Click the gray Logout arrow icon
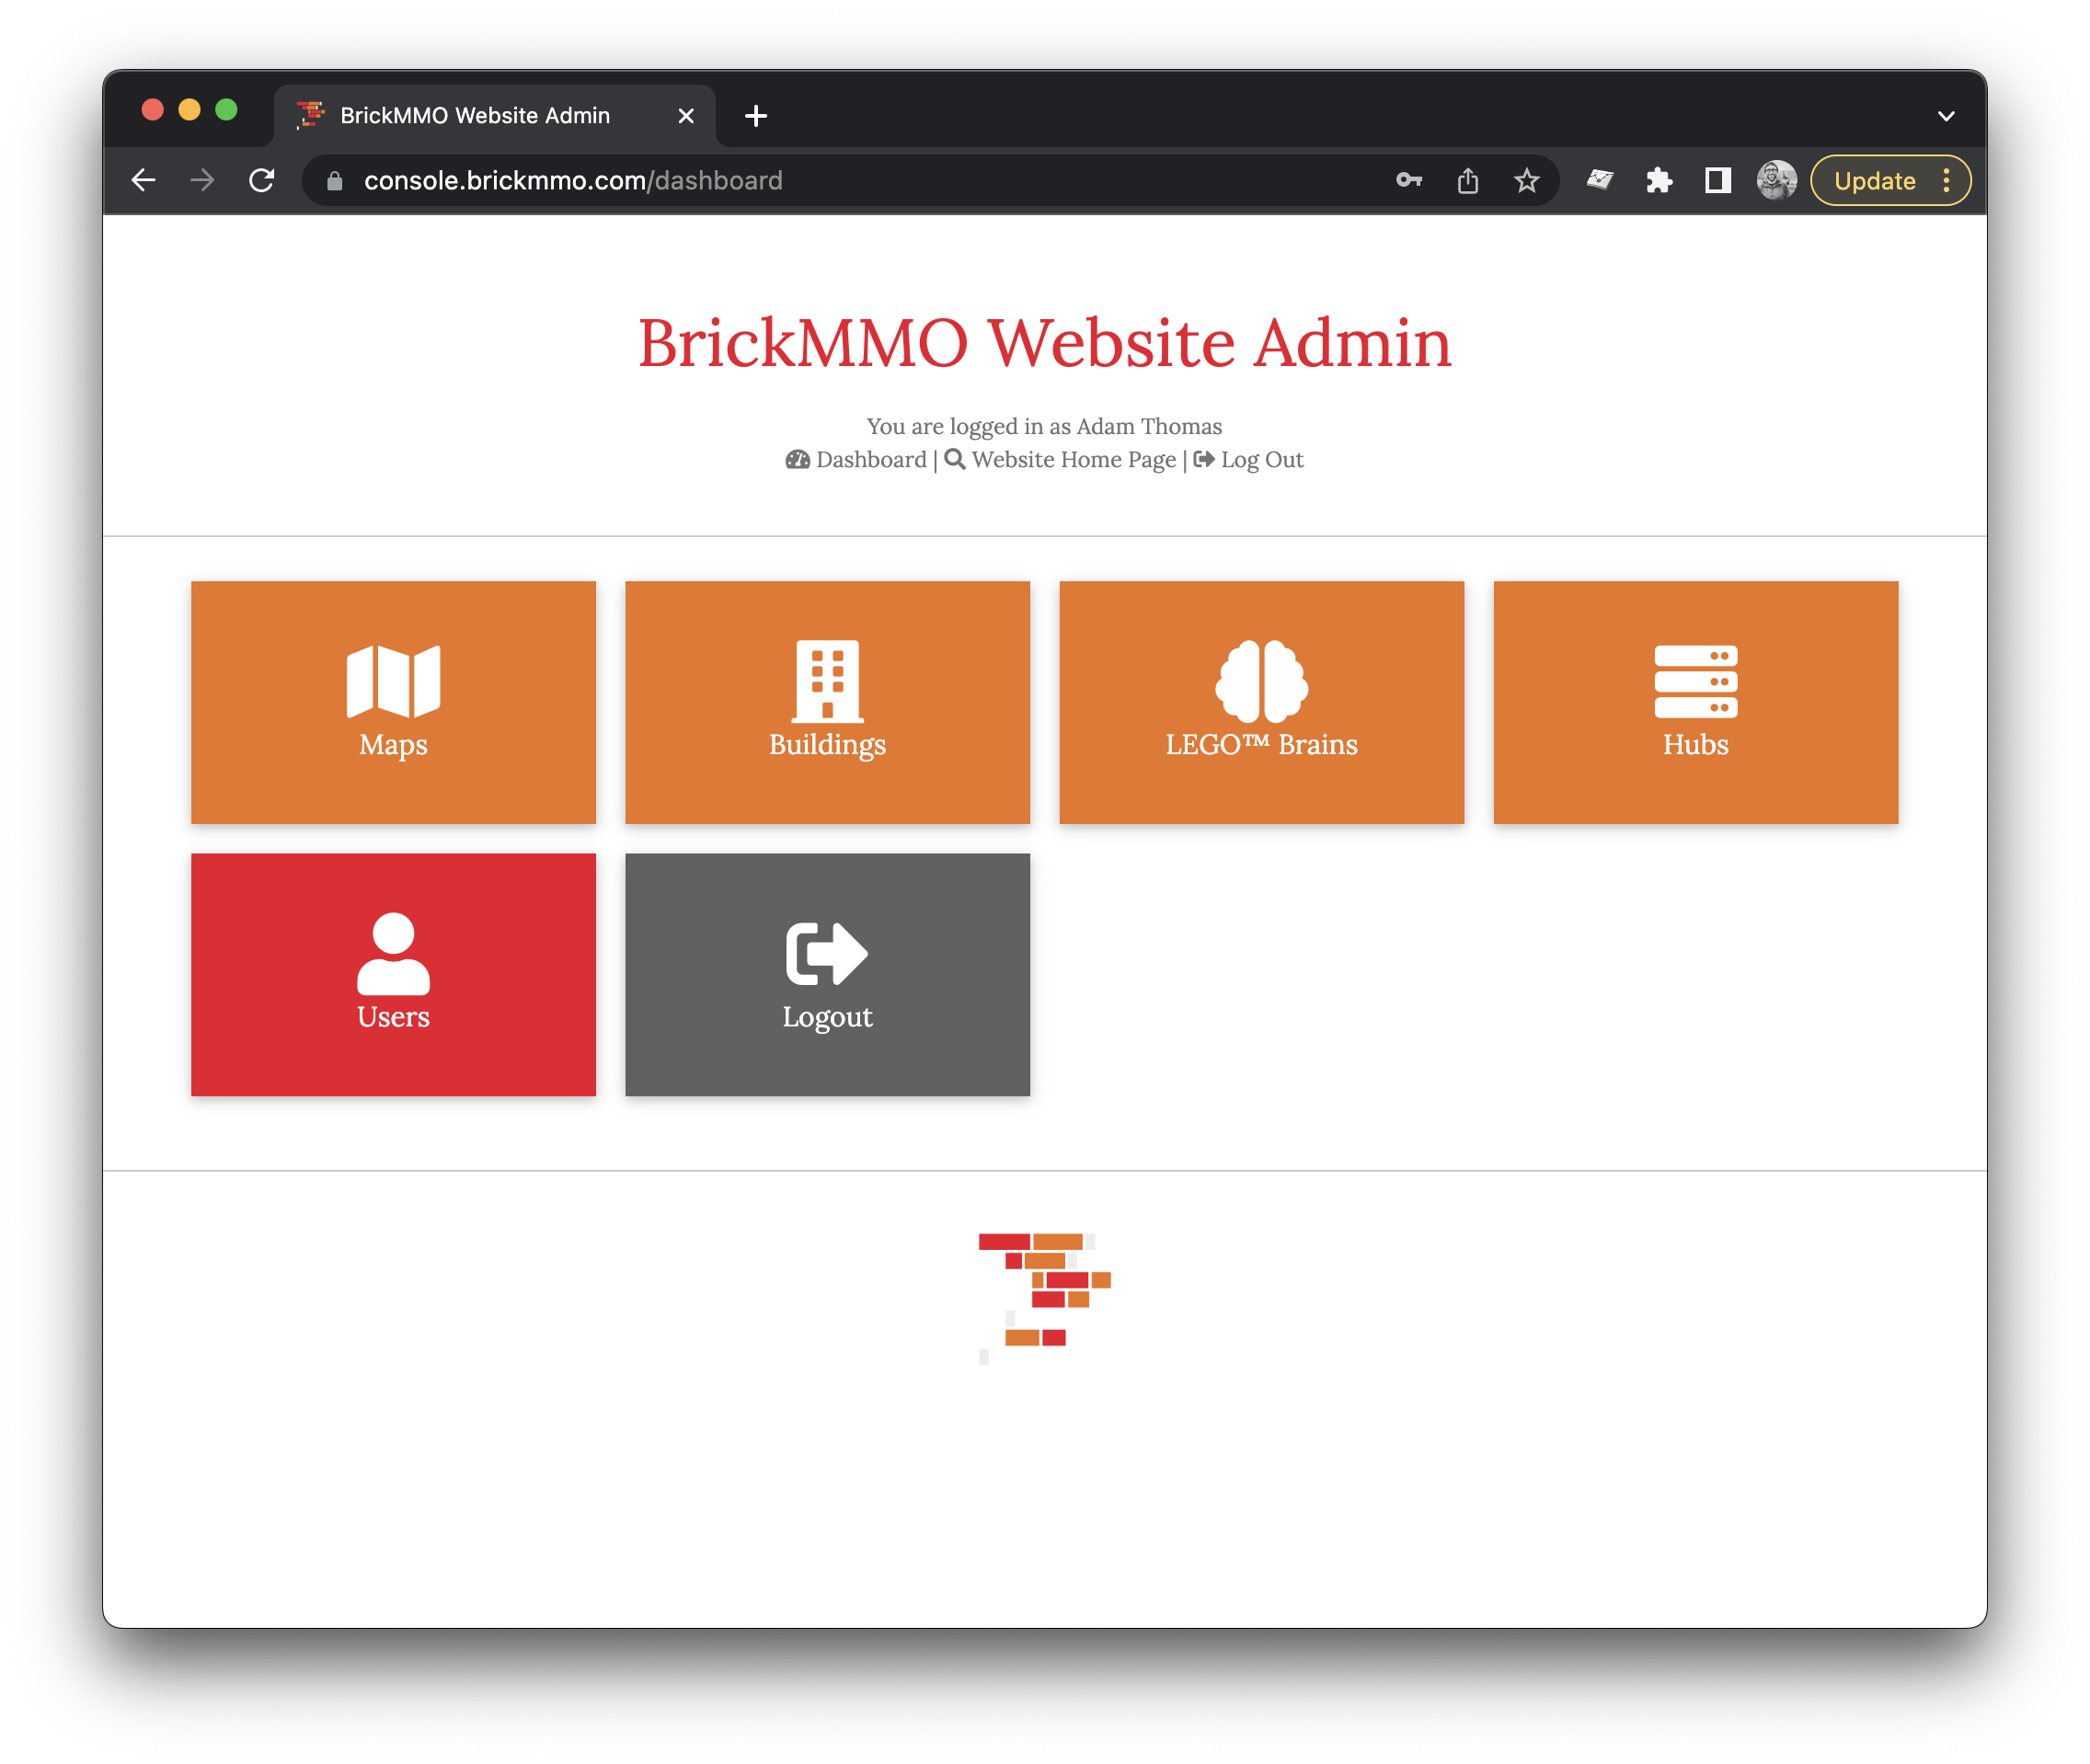This screenshot has height=1764, width=2090. (827, 953)
